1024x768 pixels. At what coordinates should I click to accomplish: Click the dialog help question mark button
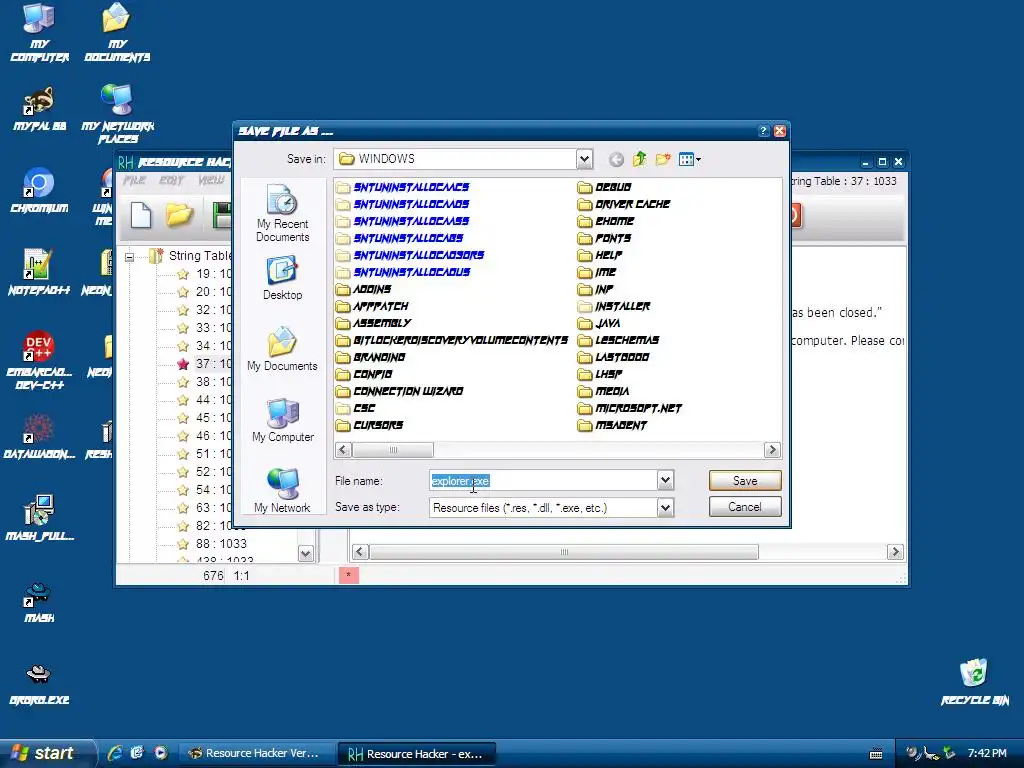763,131
